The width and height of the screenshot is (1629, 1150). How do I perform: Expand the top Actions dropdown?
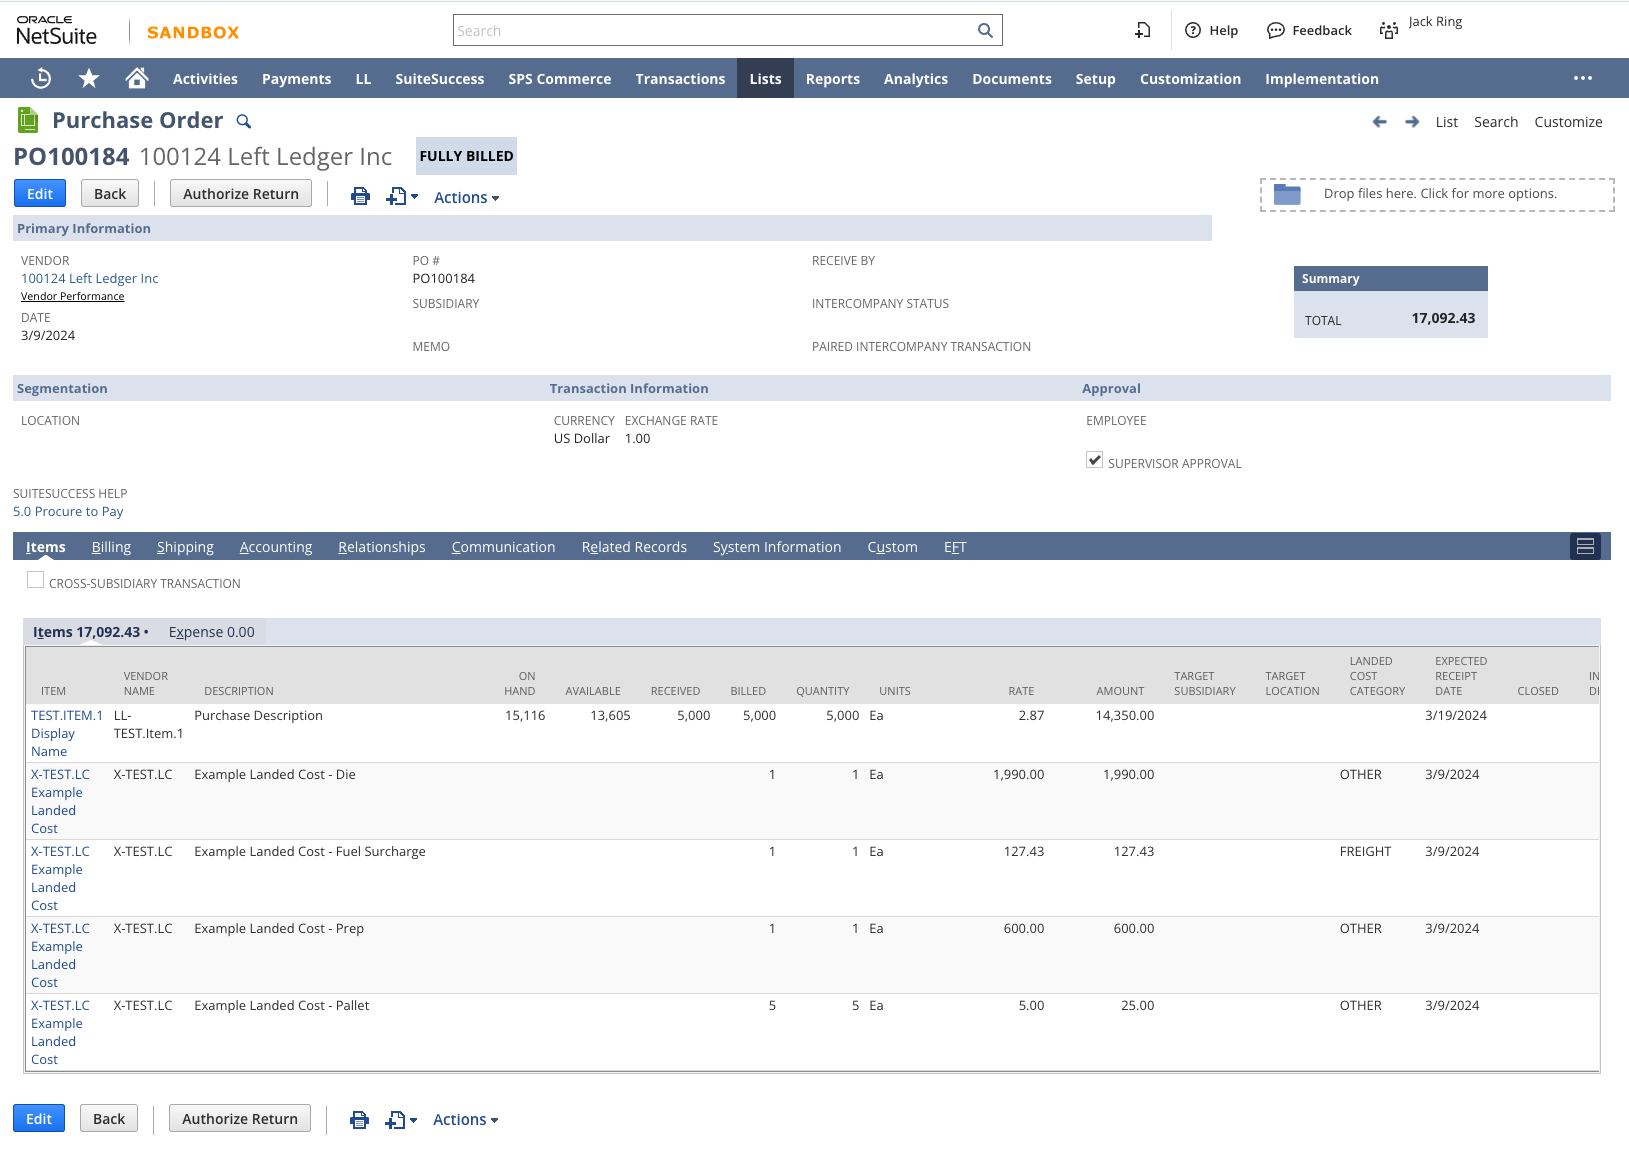click(466, 198)
